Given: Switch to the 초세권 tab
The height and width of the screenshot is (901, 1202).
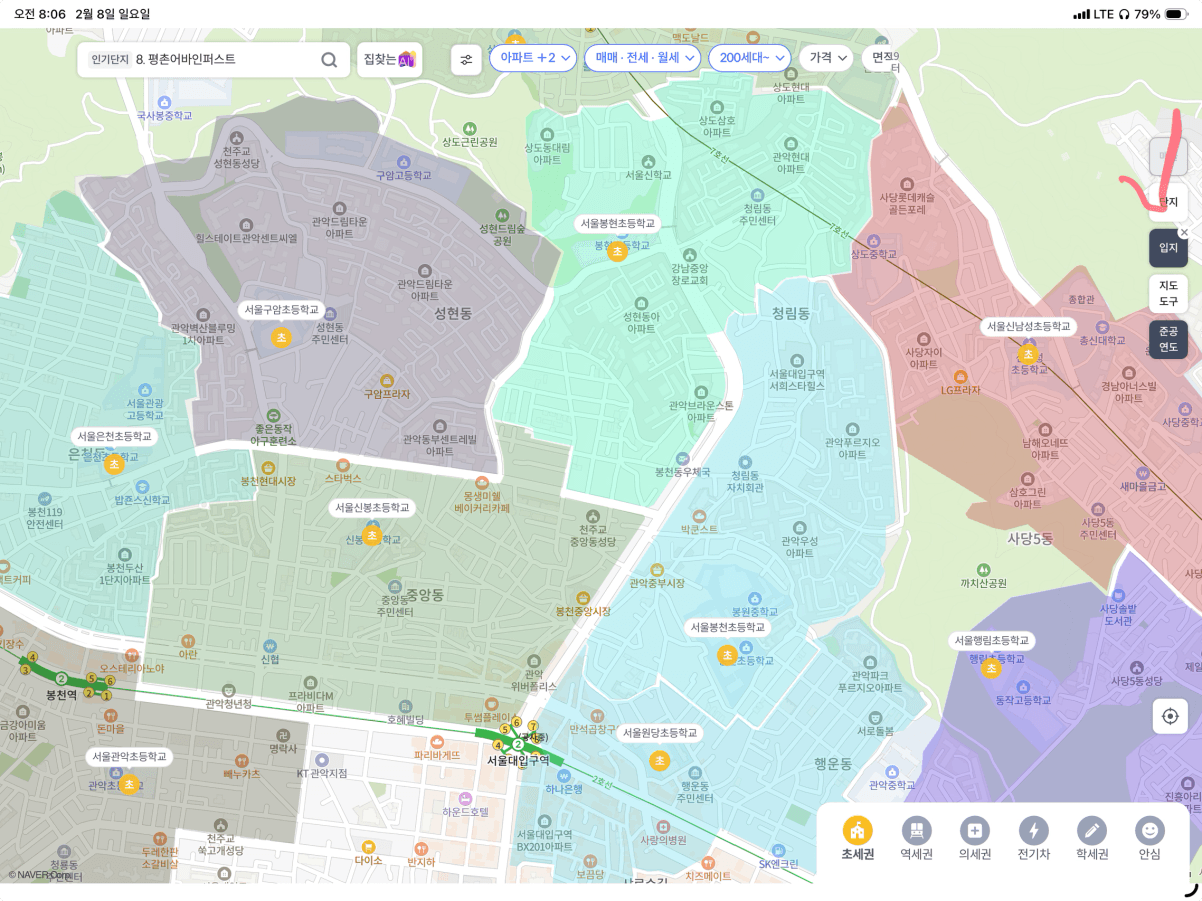Looking at the screenshot, I should (857, 838).
